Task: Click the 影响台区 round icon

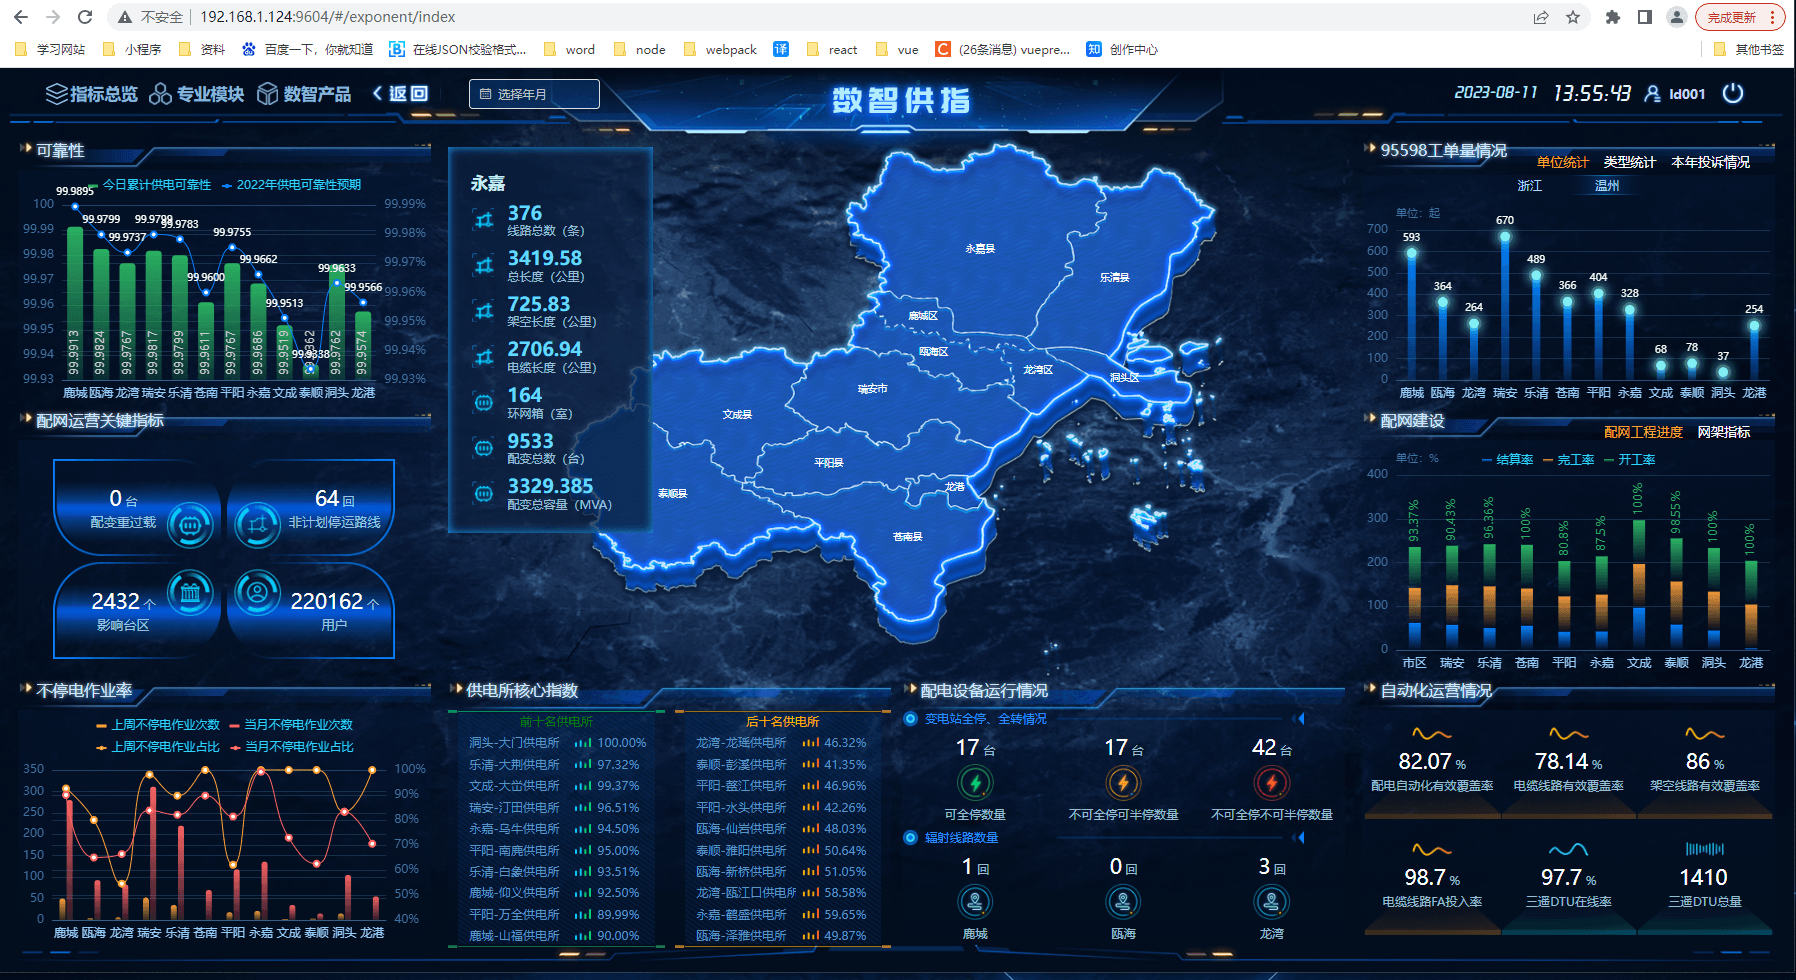Action: (x=190, y=593)
